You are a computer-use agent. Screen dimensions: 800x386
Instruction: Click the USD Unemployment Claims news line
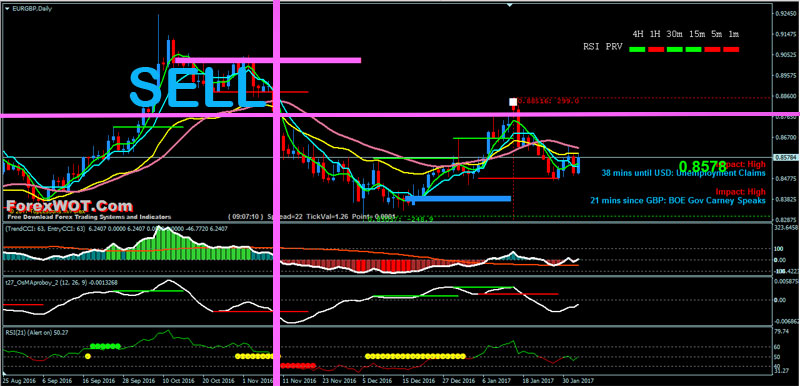click(x=684, y=173)
